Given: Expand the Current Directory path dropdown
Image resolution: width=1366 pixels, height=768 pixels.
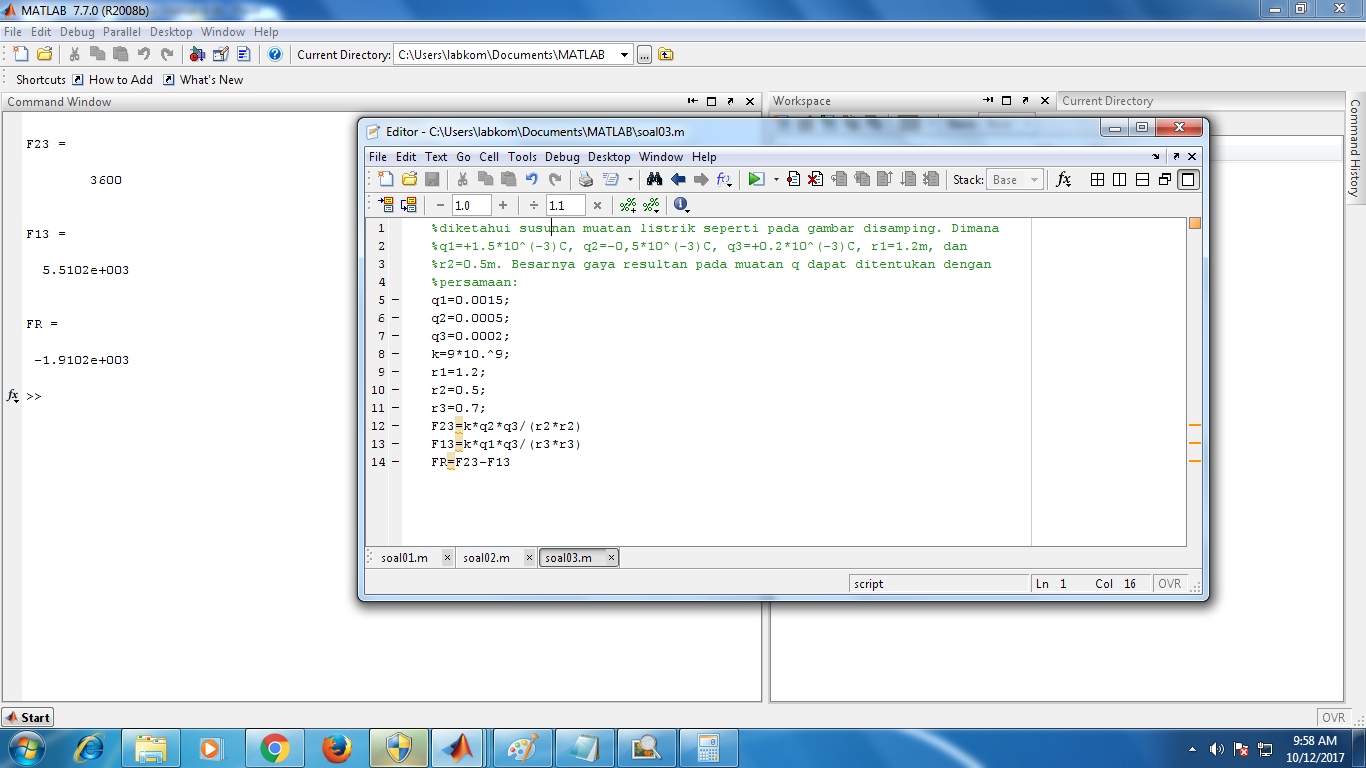Looking at the screenshot, I should (x=624, y=54).
